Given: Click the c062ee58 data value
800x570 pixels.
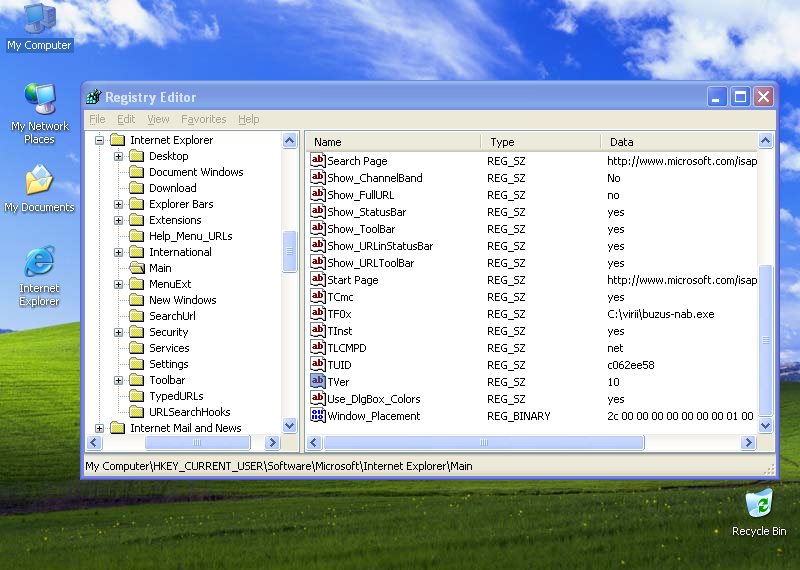Looking at the screenshot, I should 631,365.
